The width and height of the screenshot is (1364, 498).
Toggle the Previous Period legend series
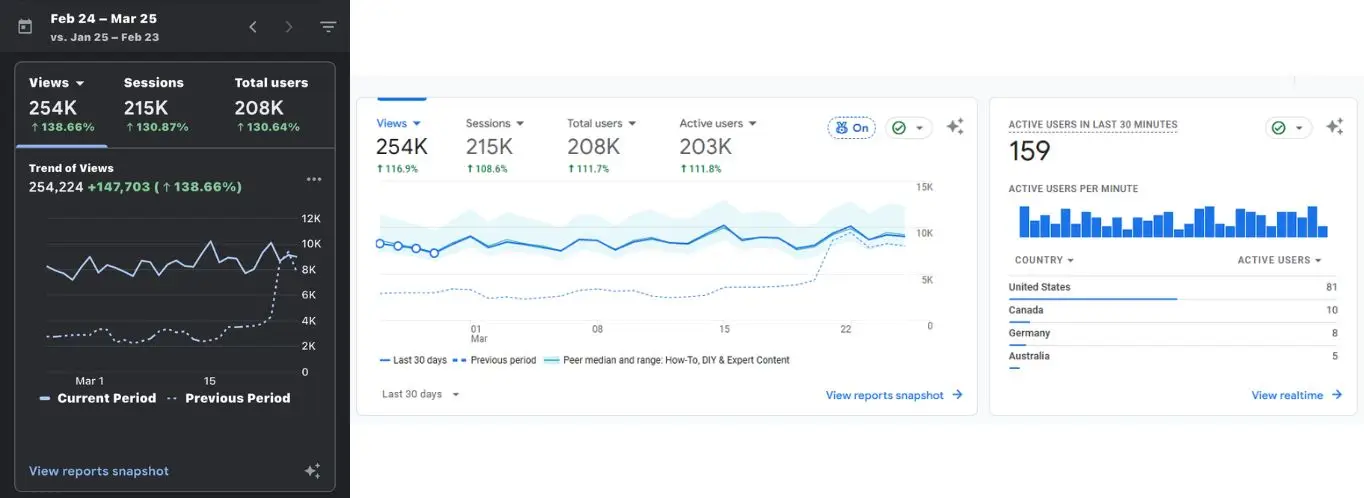pos(228,398)
